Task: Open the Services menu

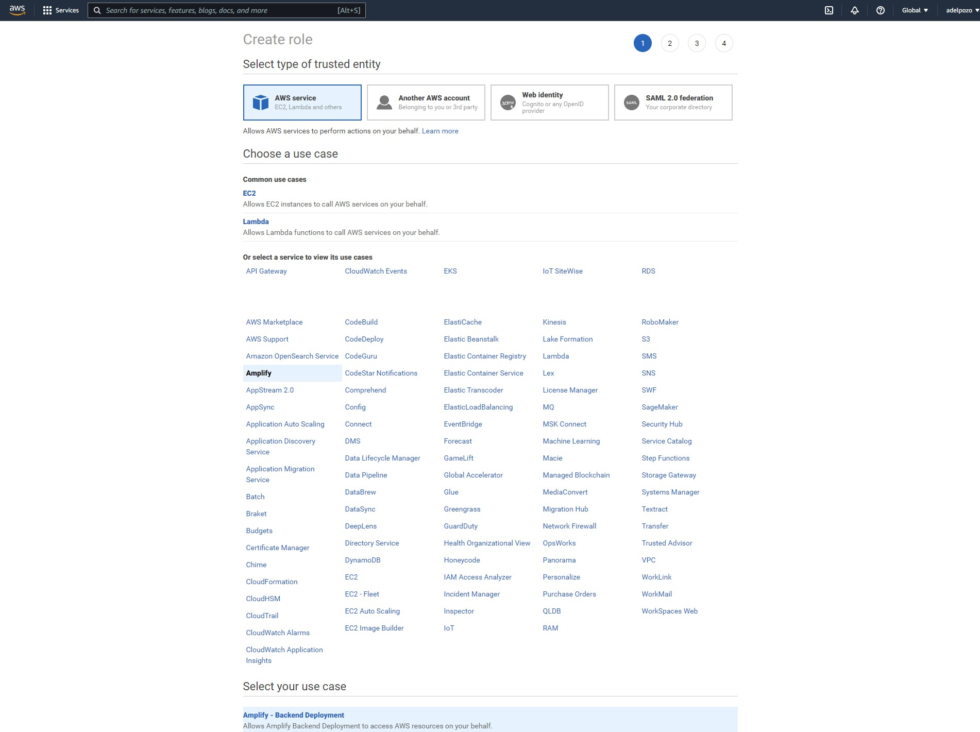Action: (x=62, y=10)
